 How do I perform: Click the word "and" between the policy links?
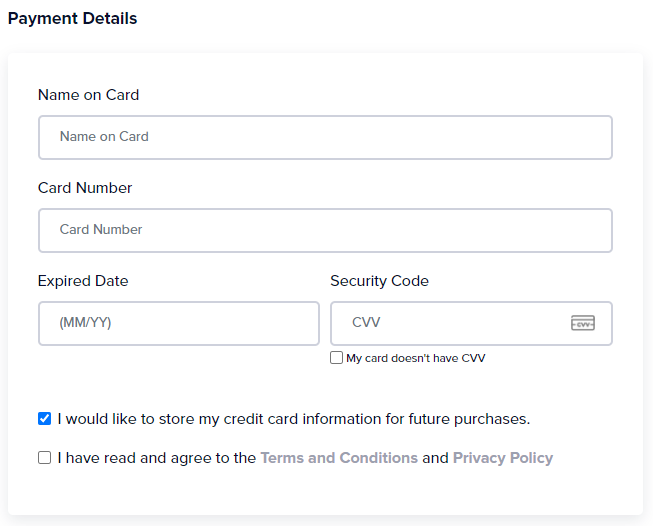[x=435, y=458]
